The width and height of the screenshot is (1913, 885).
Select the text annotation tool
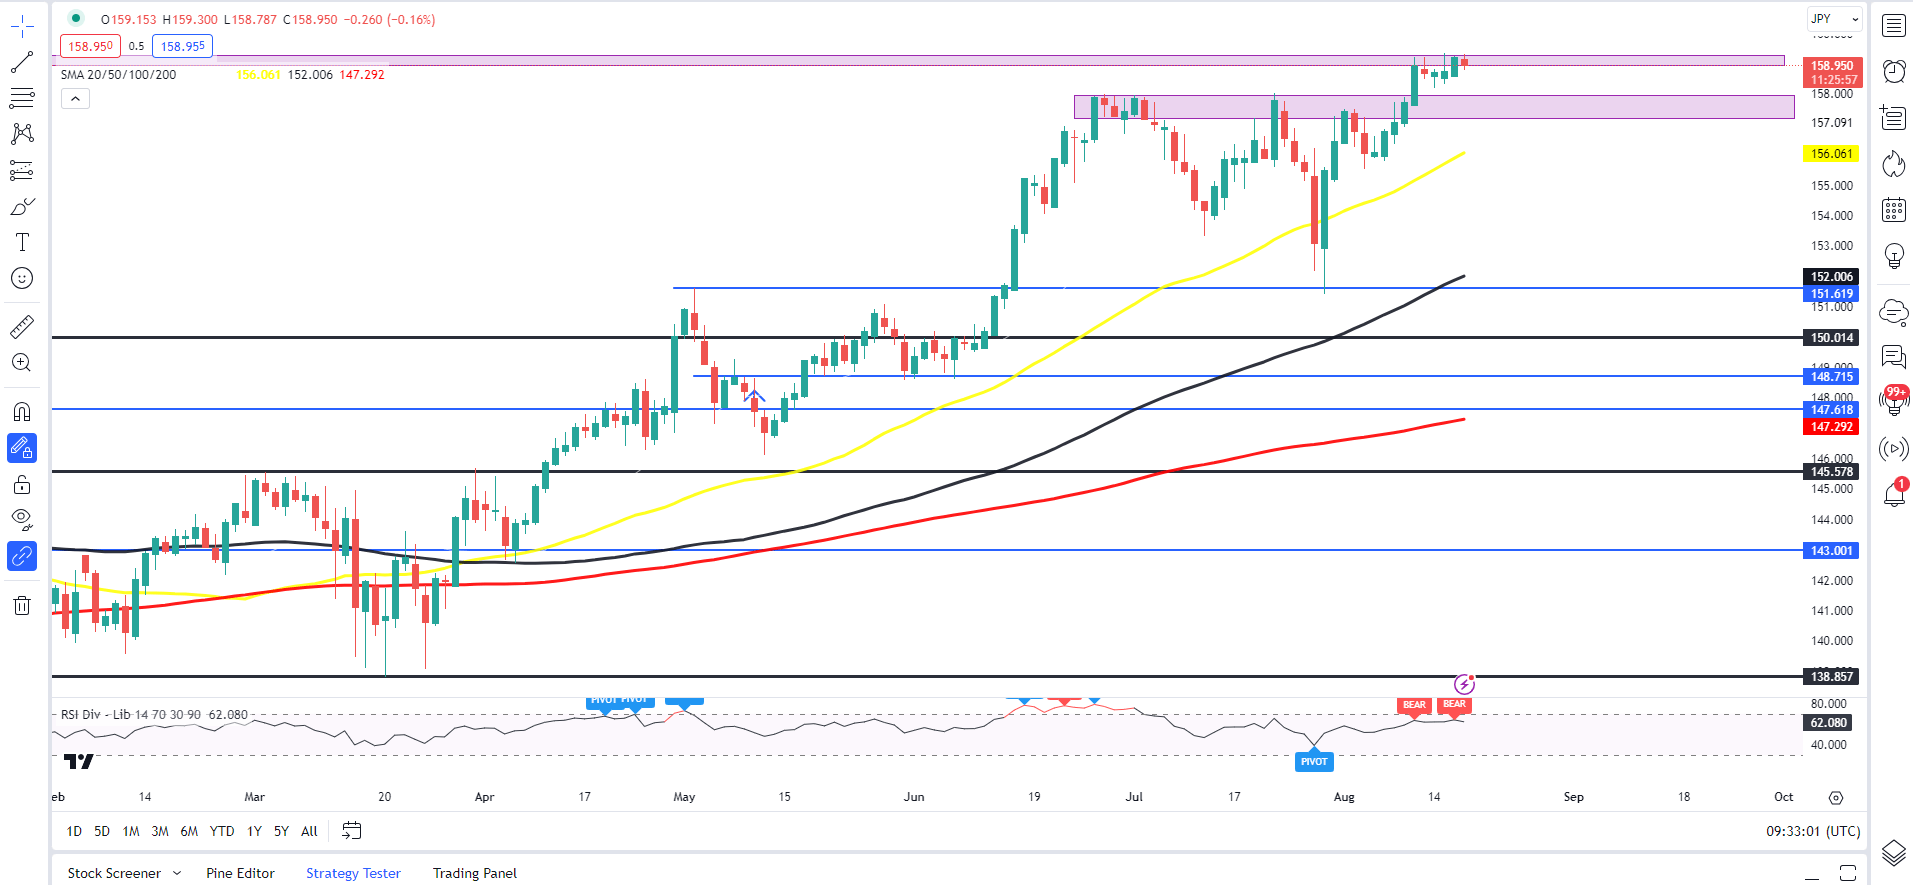point(22,242)
